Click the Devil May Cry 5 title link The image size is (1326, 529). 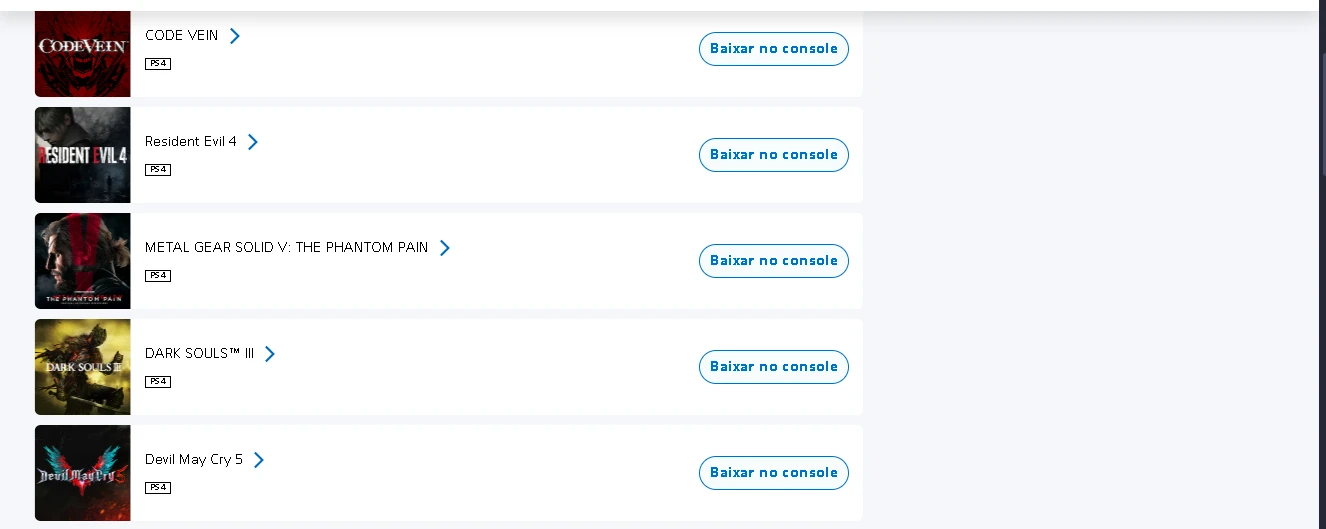tap(194, 460)
